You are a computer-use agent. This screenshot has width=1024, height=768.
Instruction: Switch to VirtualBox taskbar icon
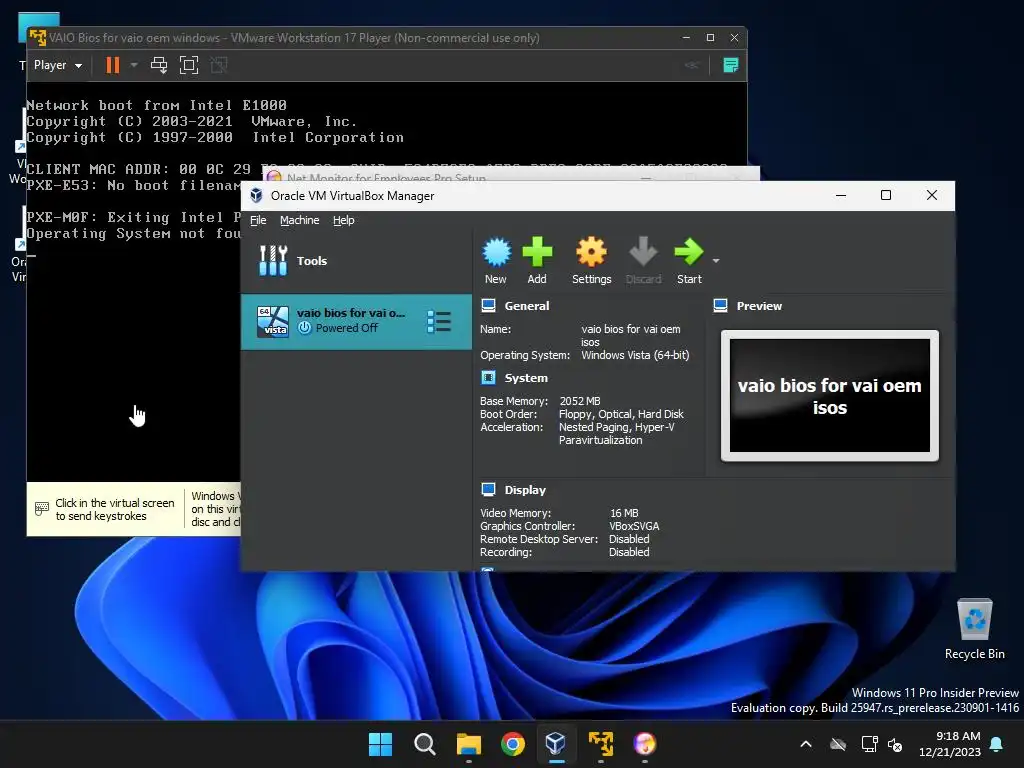tap(556, 744)
